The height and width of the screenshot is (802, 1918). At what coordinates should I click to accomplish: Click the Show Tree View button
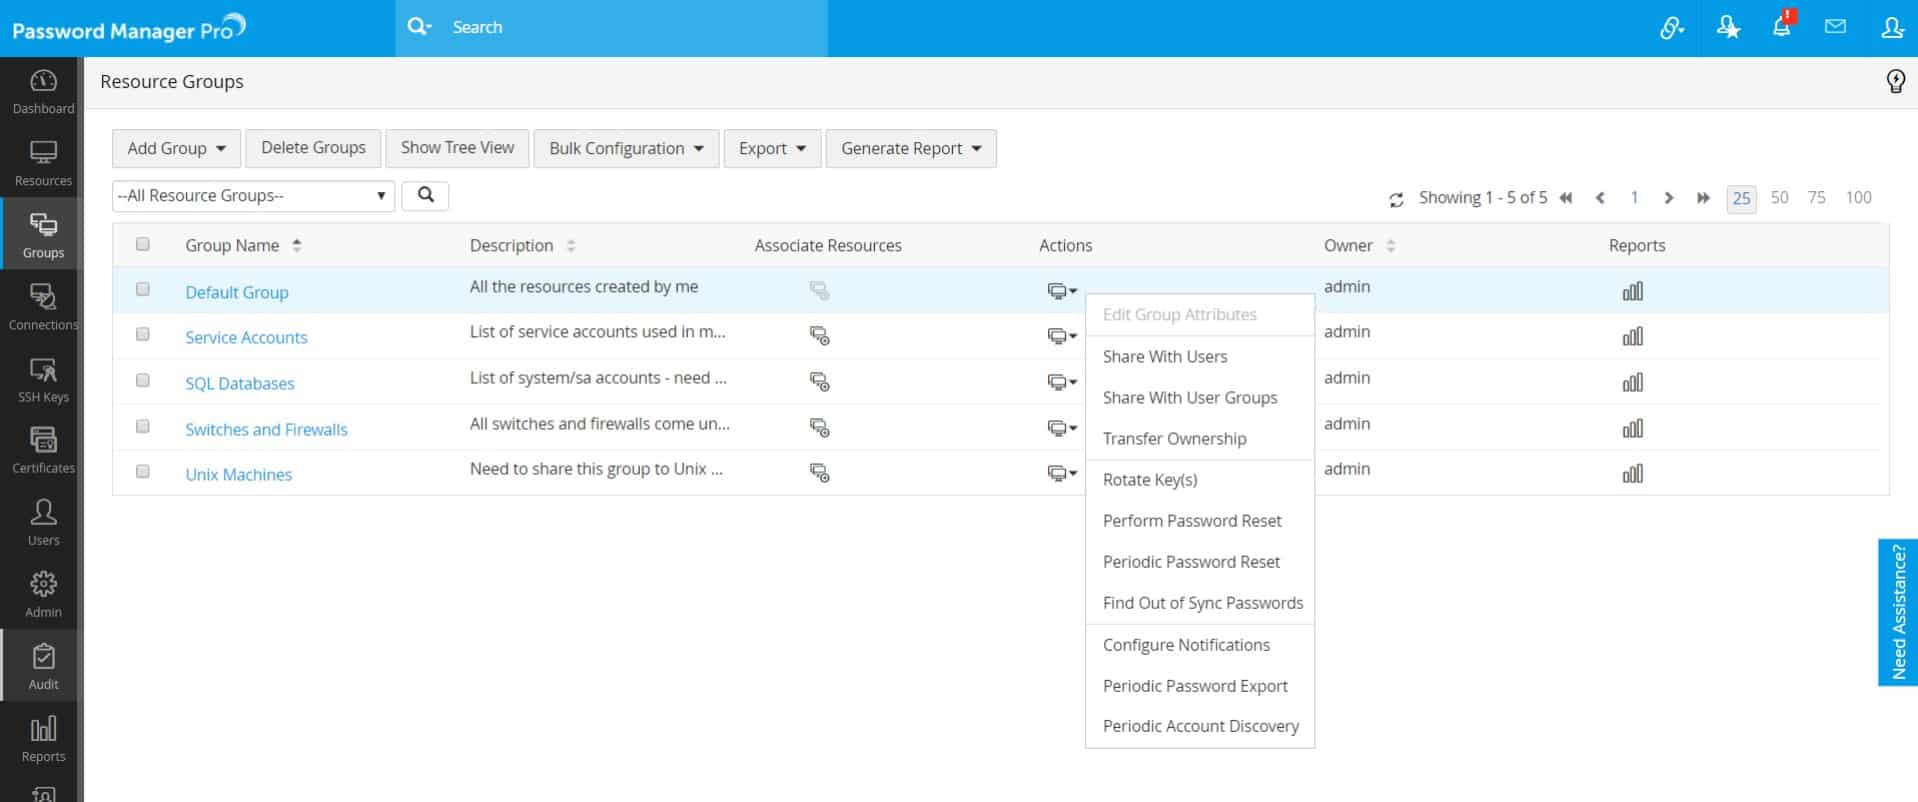click(457, 148)
